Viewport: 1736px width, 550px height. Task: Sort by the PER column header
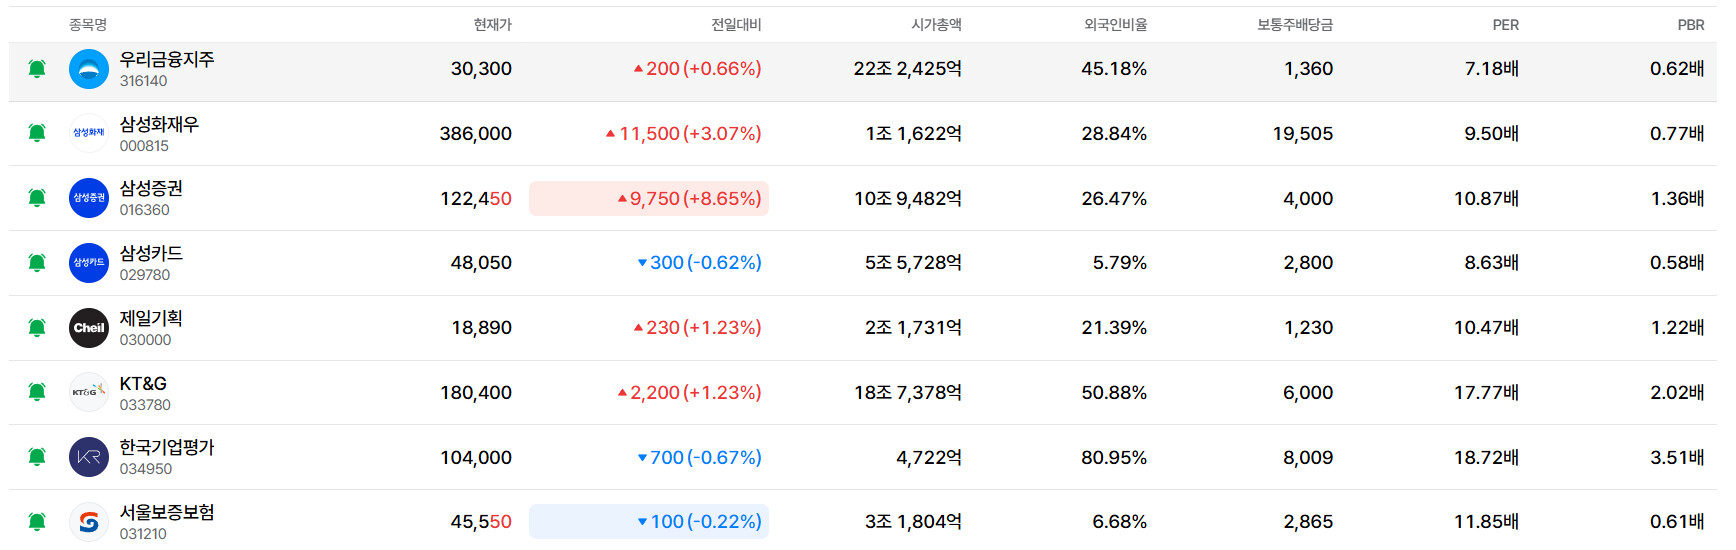[1505, 25]
